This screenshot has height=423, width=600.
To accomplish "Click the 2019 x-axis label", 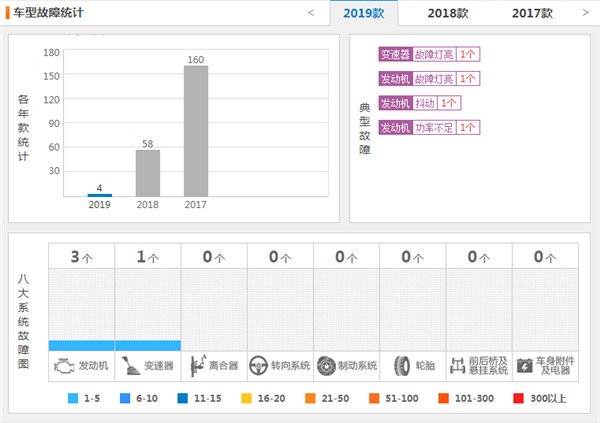I will coord(99,204).
